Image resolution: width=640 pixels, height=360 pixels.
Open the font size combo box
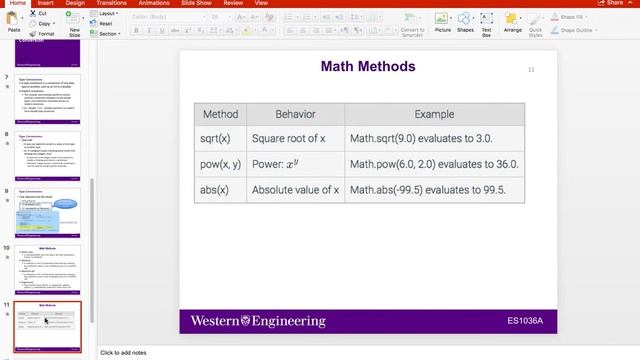[220, 17]
